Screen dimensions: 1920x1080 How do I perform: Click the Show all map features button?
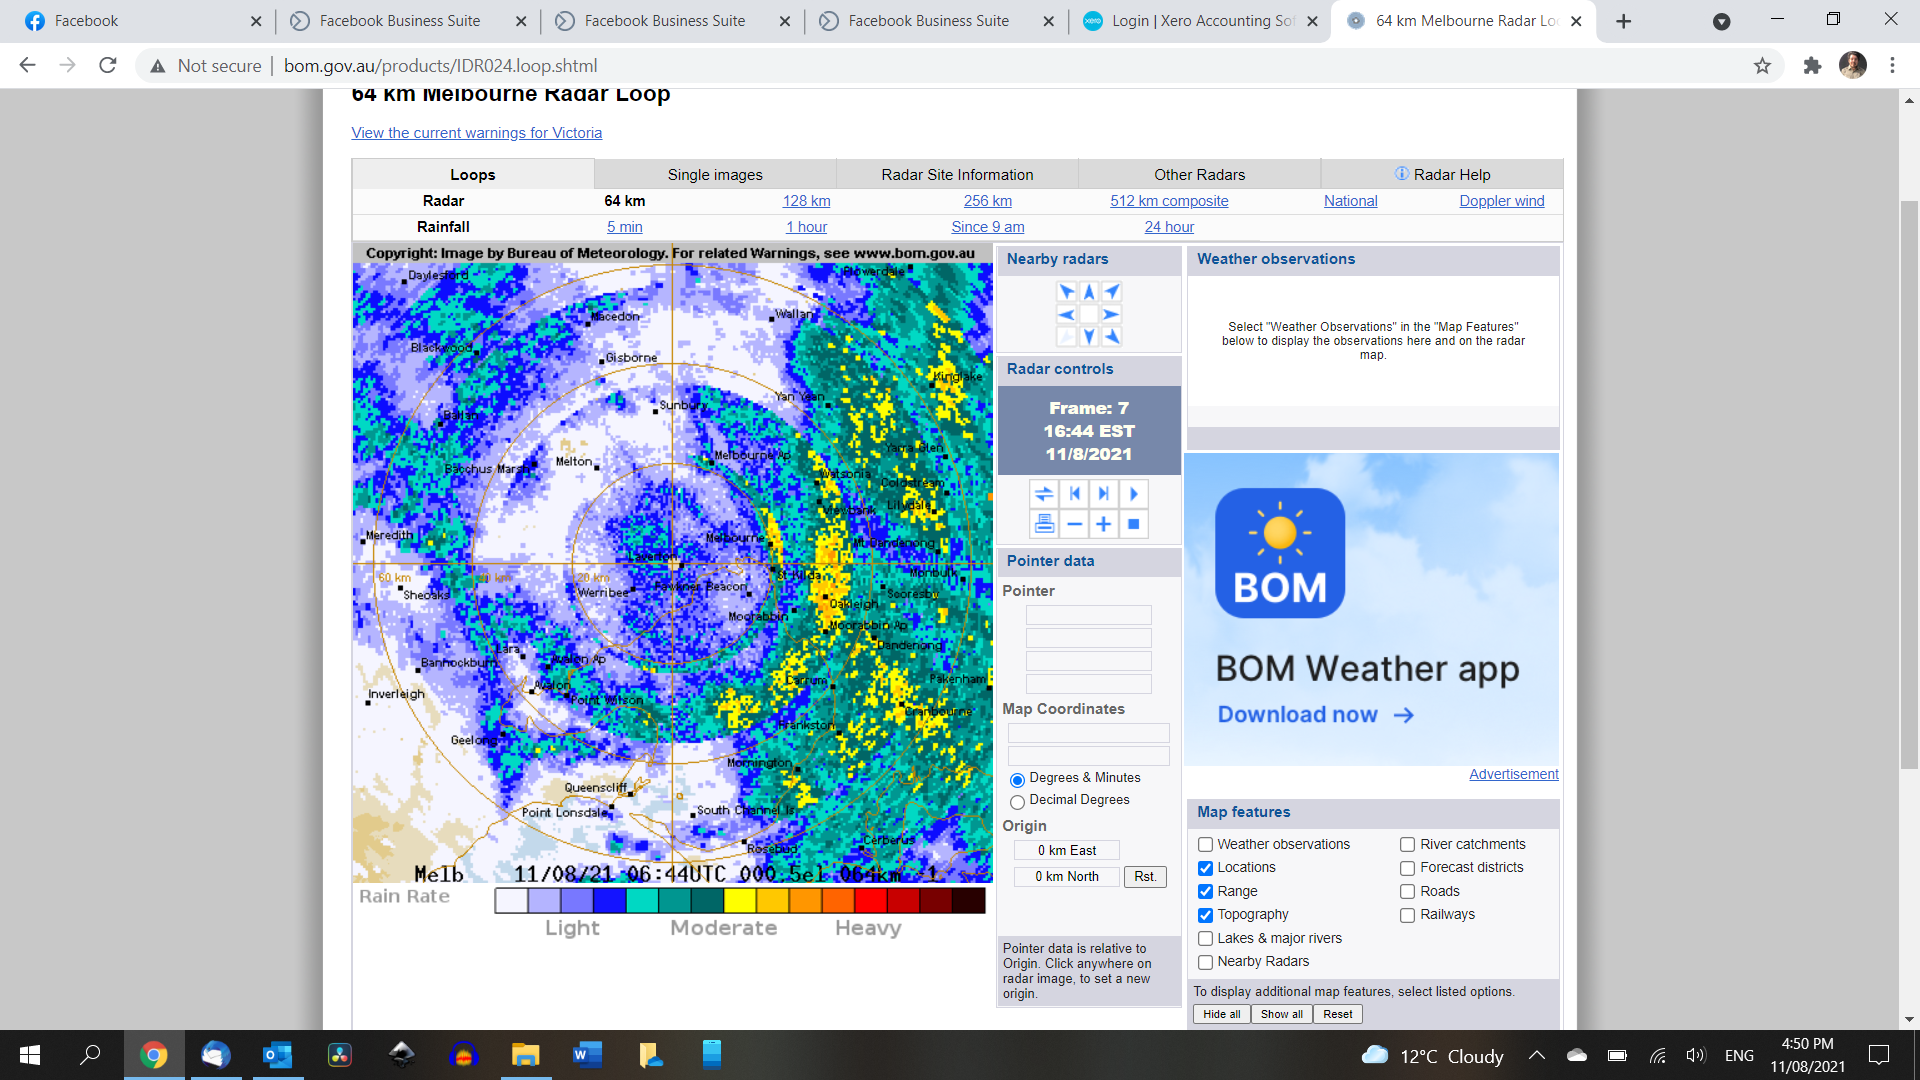(1281, 1014)
